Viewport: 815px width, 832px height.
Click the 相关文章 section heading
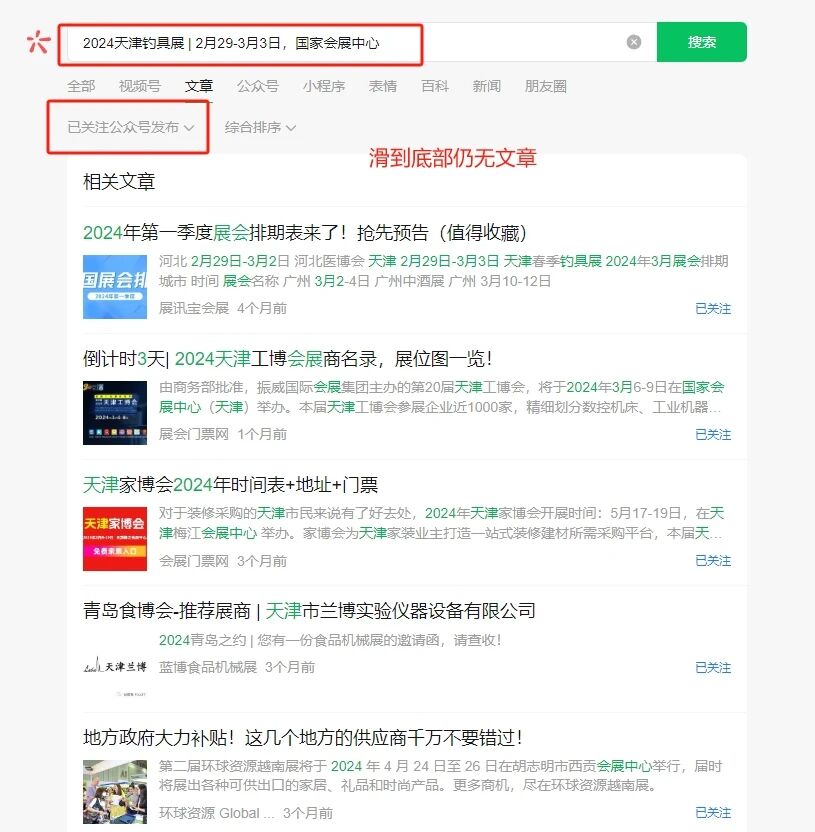pos(119,181)
